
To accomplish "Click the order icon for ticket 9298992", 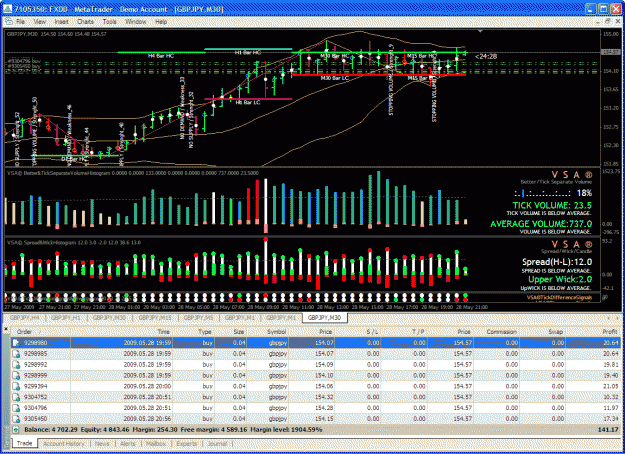I will click(16, 364).
